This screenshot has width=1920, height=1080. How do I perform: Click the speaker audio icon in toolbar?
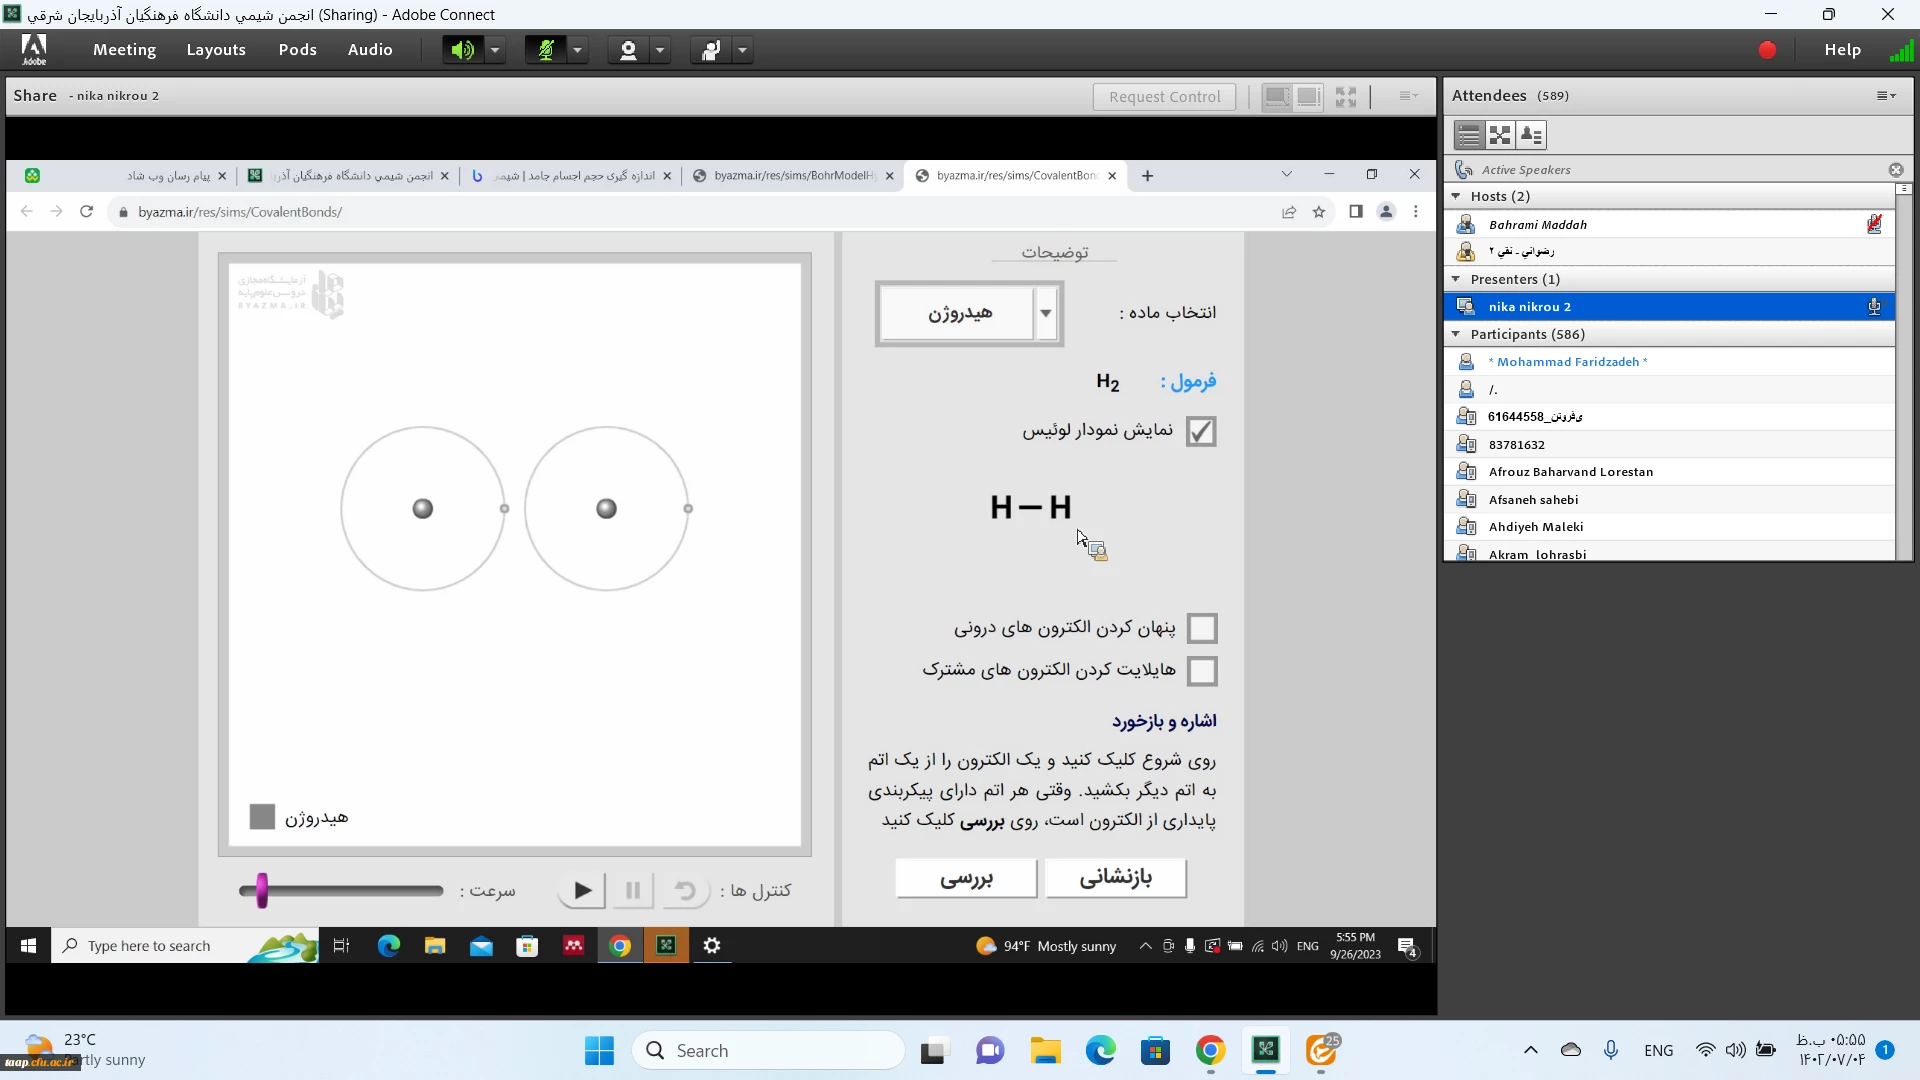tap(462, 50)
